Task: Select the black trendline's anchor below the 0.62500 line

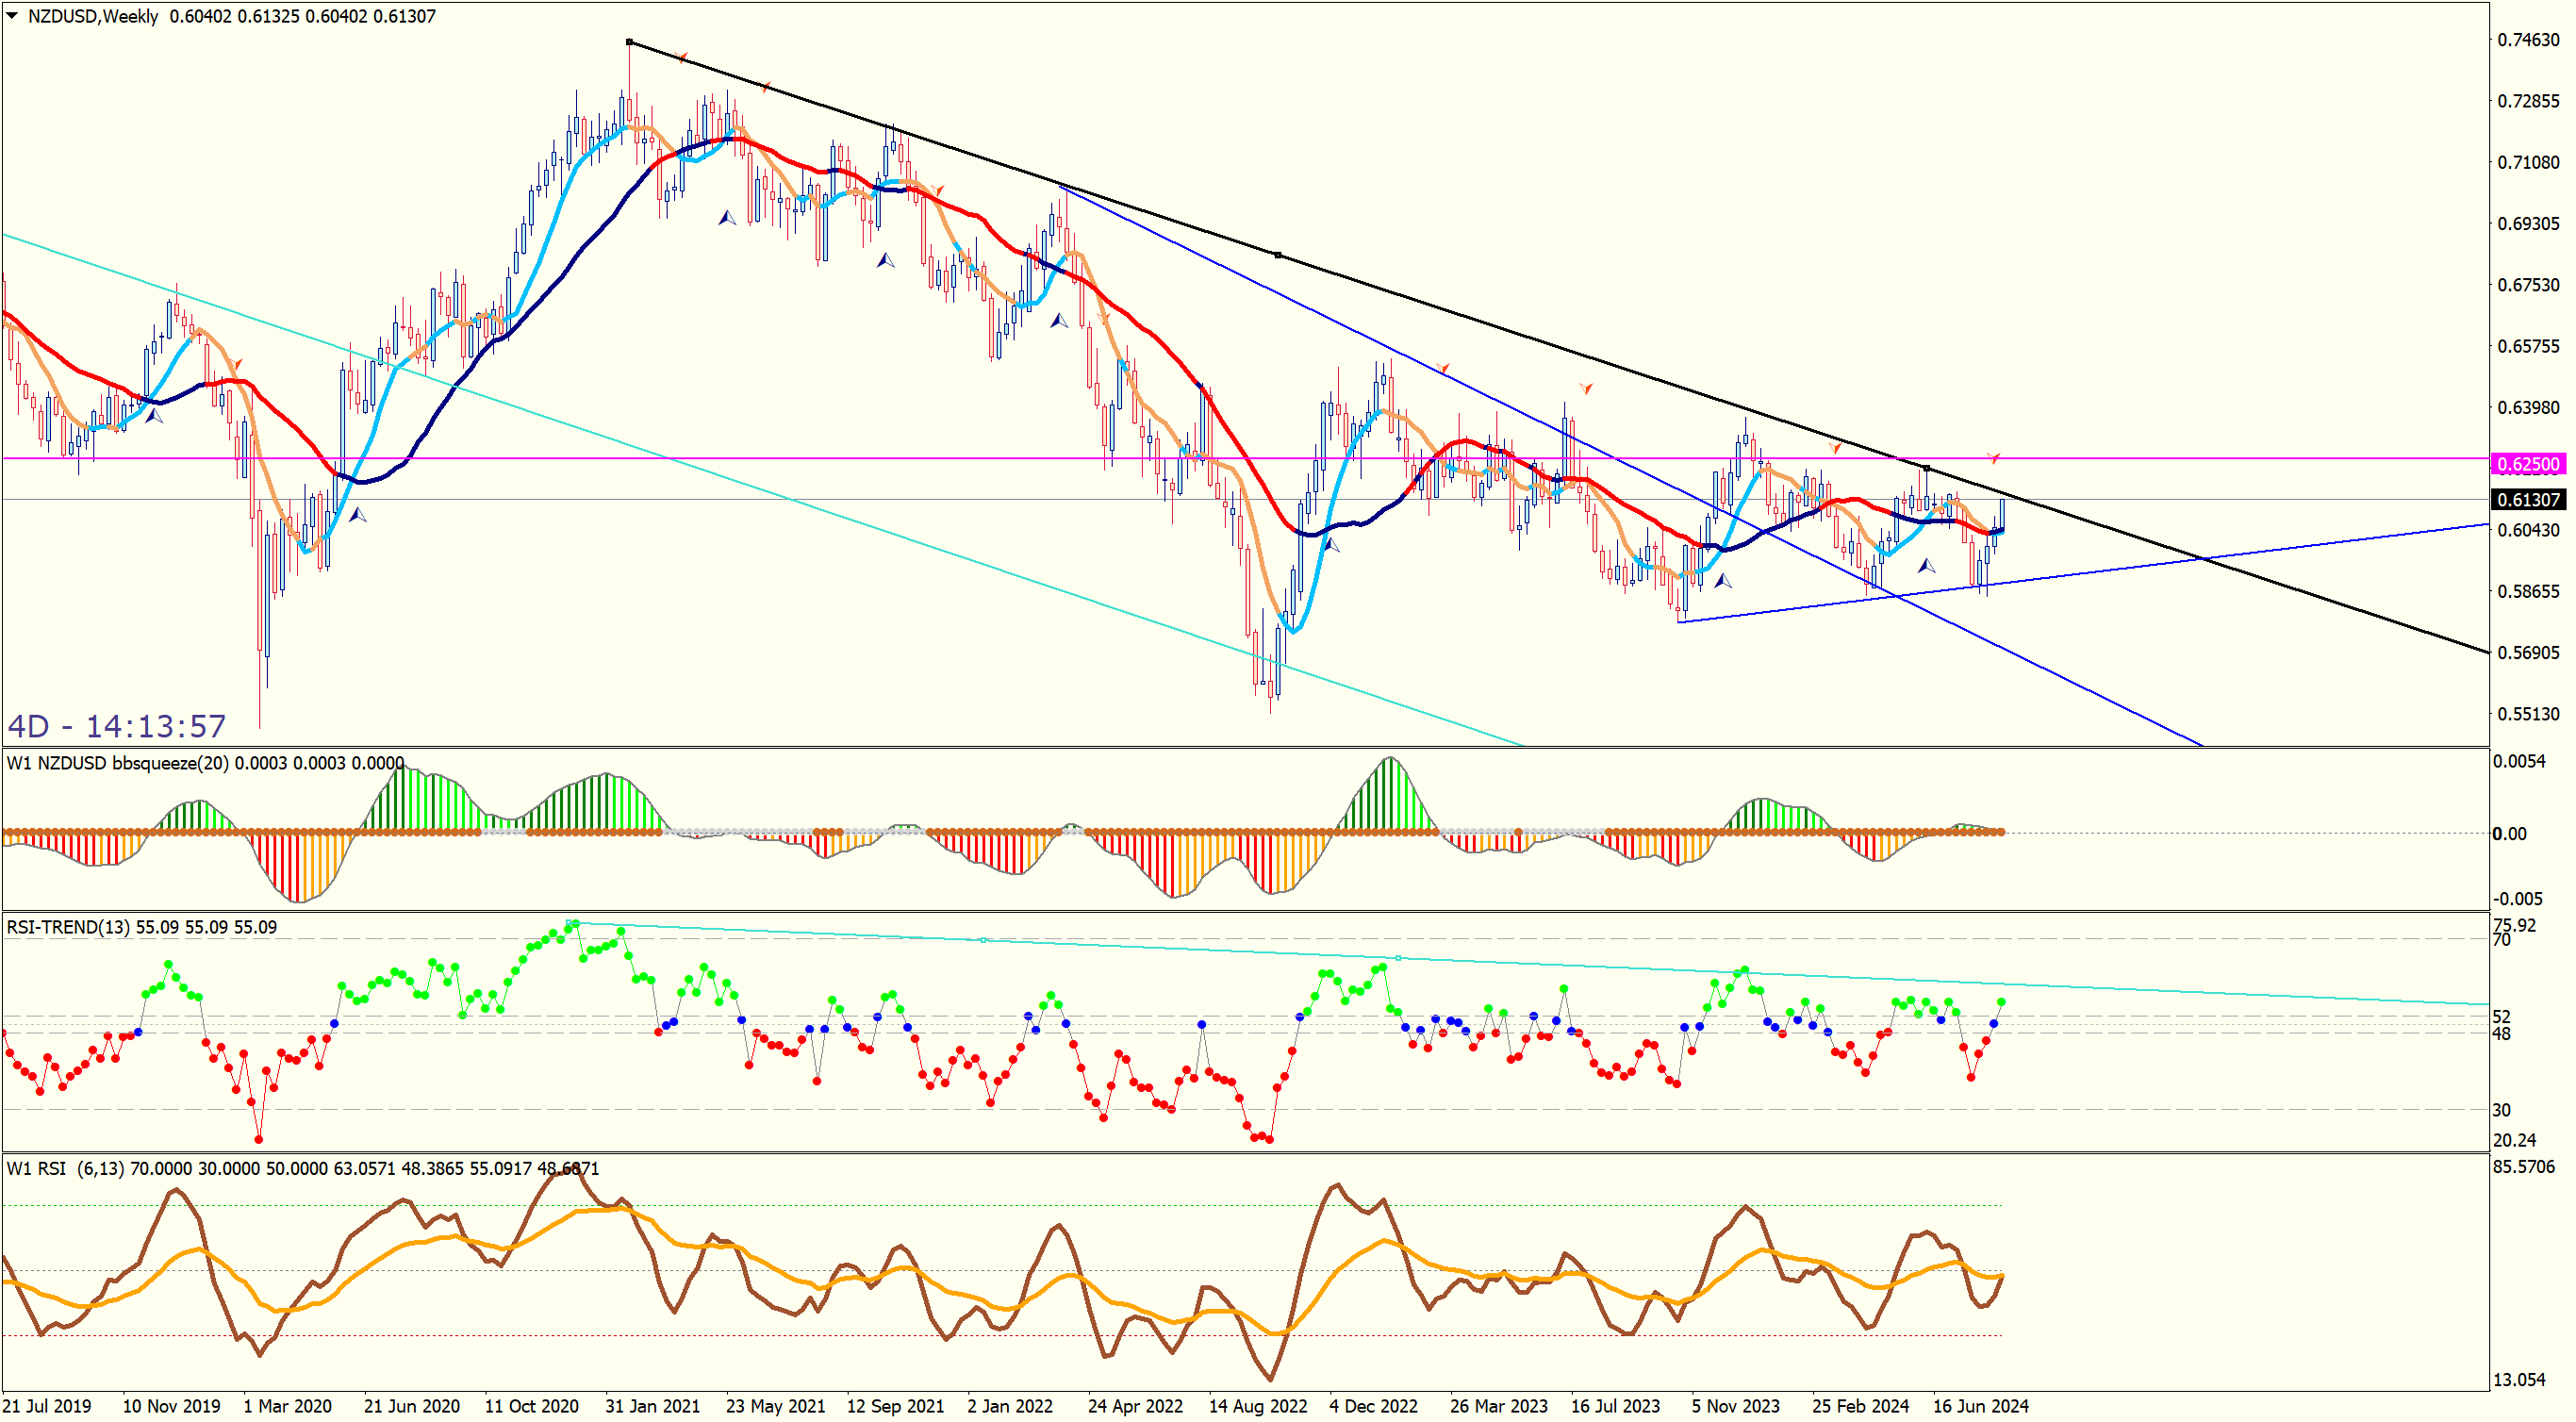Action: pyautogui.click(x=1927, y=468)
